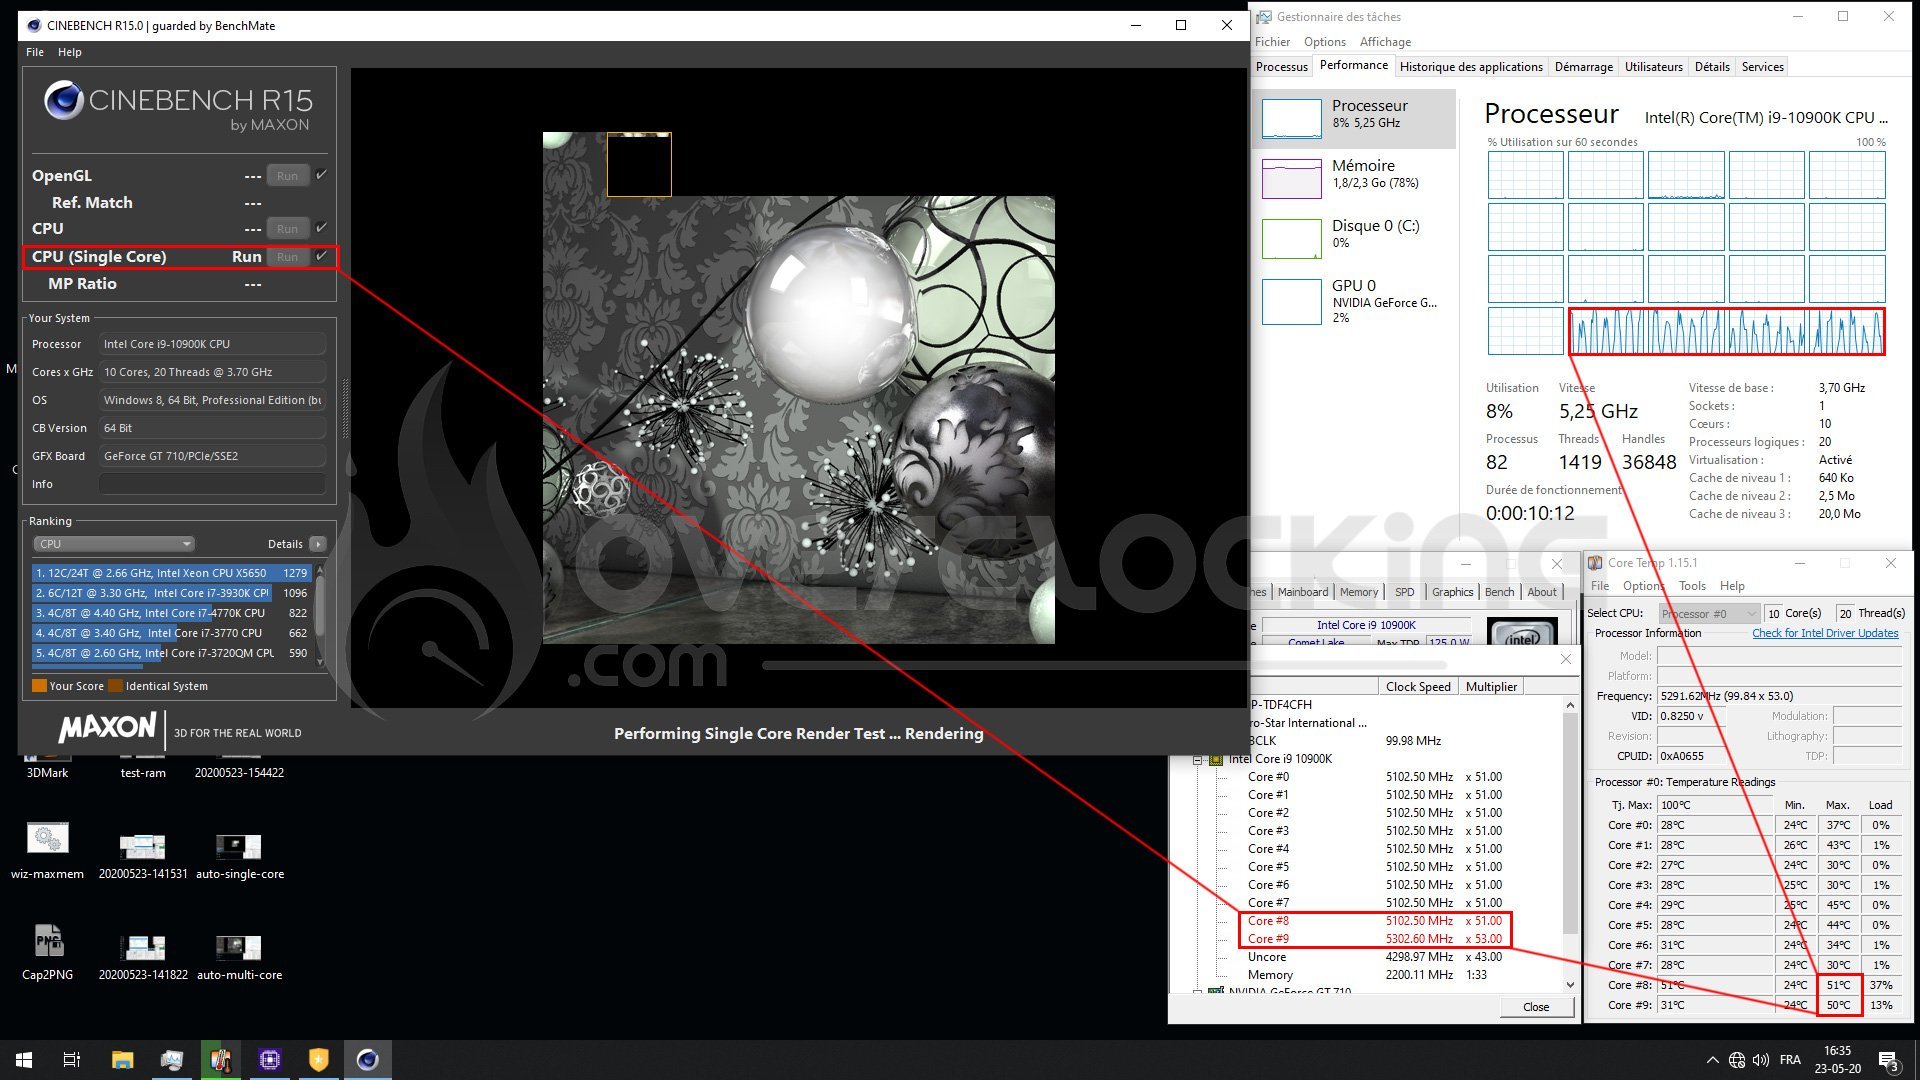1920x1080 pixels.
Task: Click the Windows Start button
Action: (24, 1060)
